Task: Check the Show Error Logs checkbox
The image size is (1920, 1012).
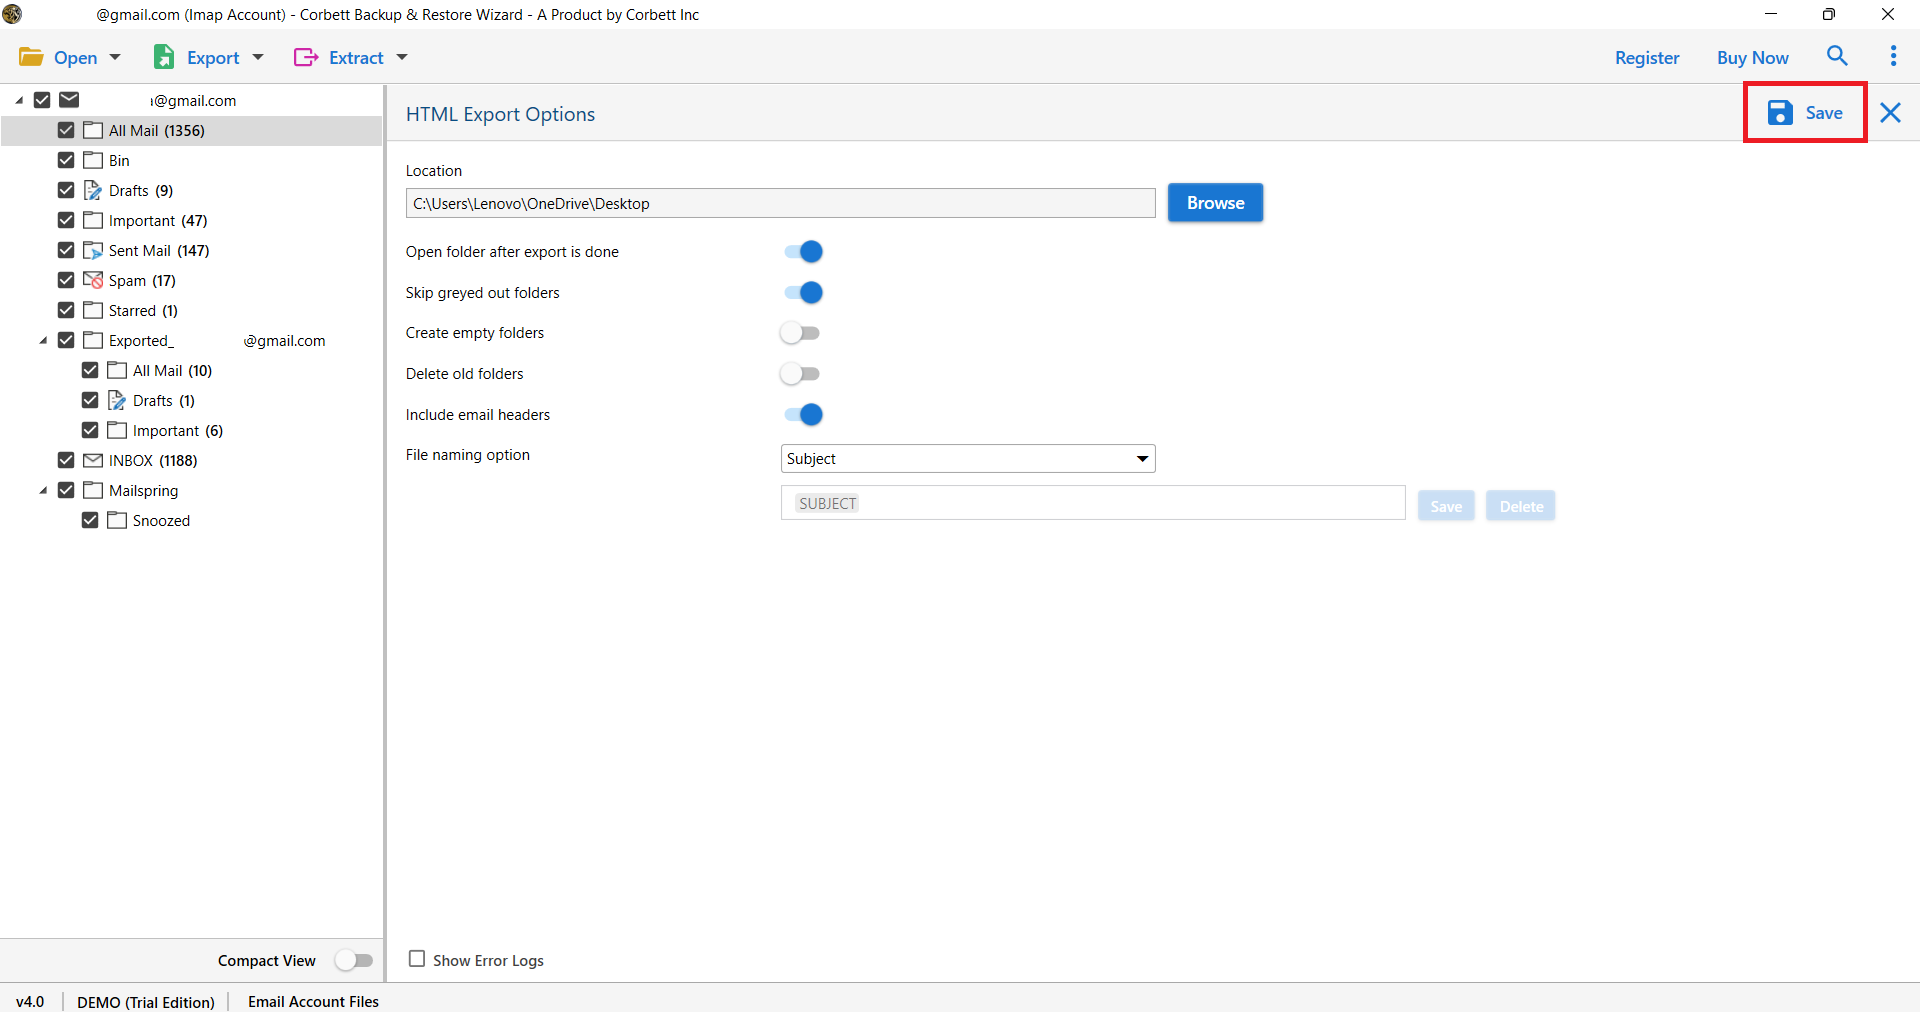Action: pos(417,959)
